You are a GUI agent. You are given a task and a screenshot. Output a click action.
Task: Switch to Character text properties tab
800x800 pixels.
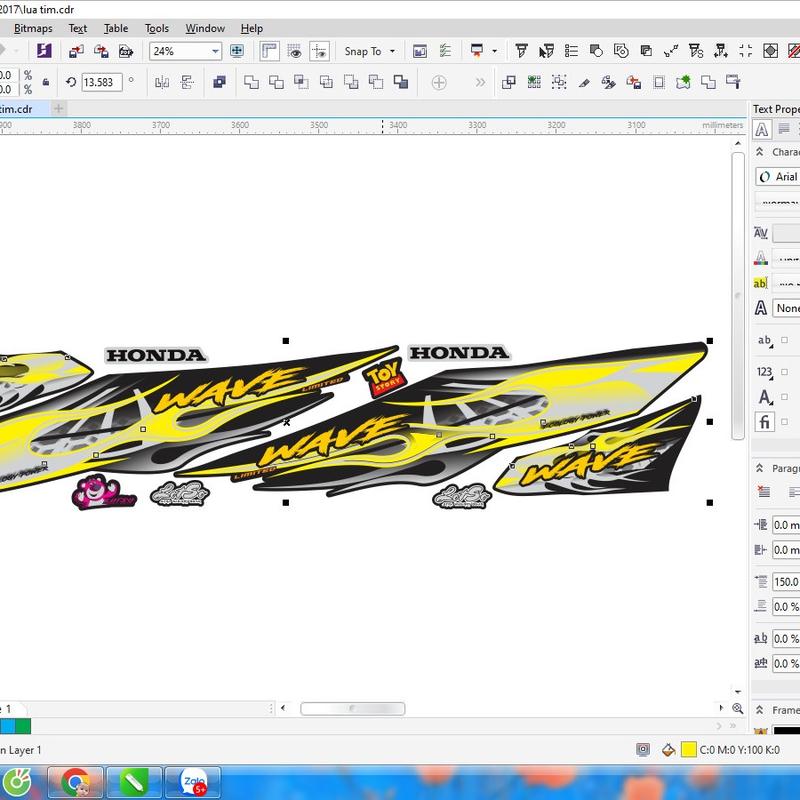[x=762, y=130]
